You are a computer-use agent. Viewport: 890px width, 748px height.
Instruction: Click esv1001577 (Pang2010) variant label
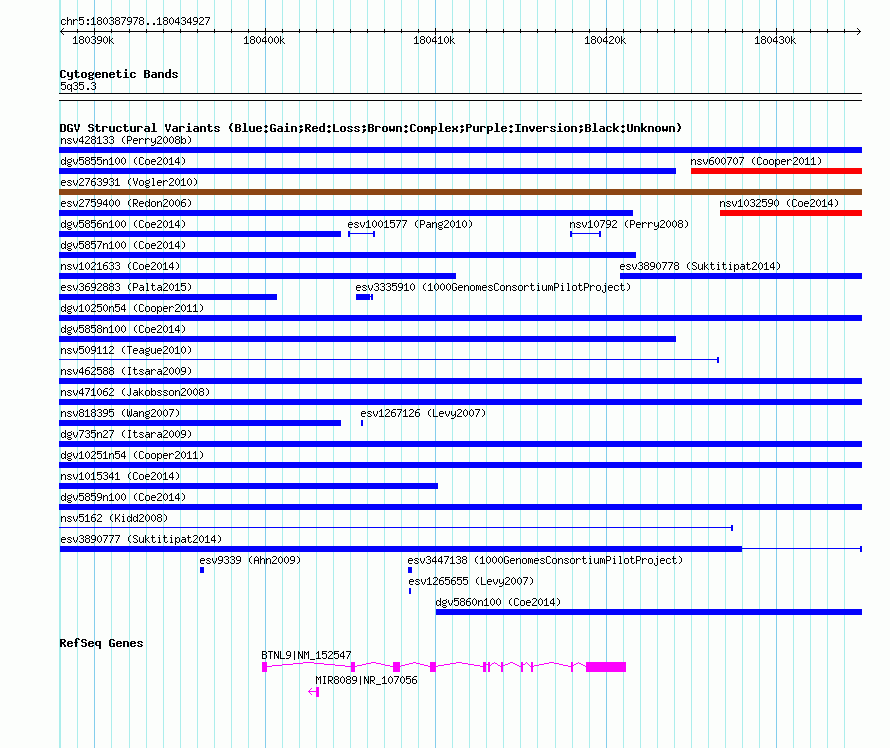410,224
